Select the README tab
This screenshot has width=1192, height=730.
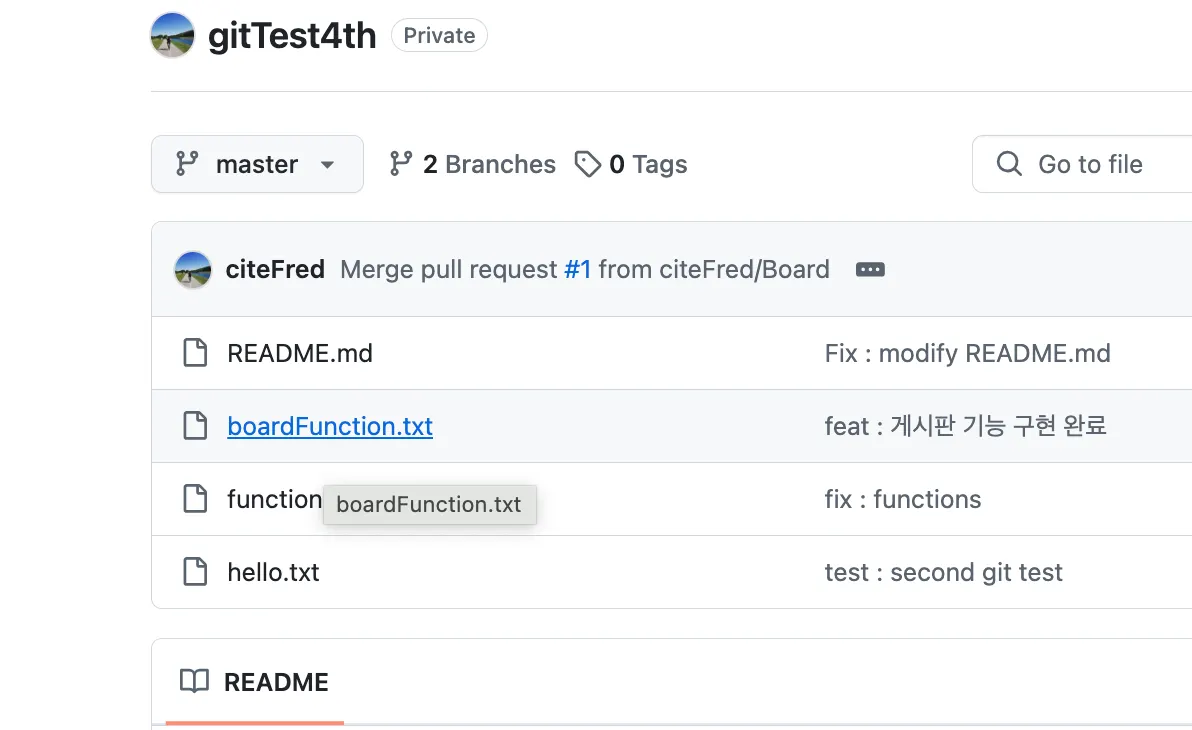[x=255, y=682]
